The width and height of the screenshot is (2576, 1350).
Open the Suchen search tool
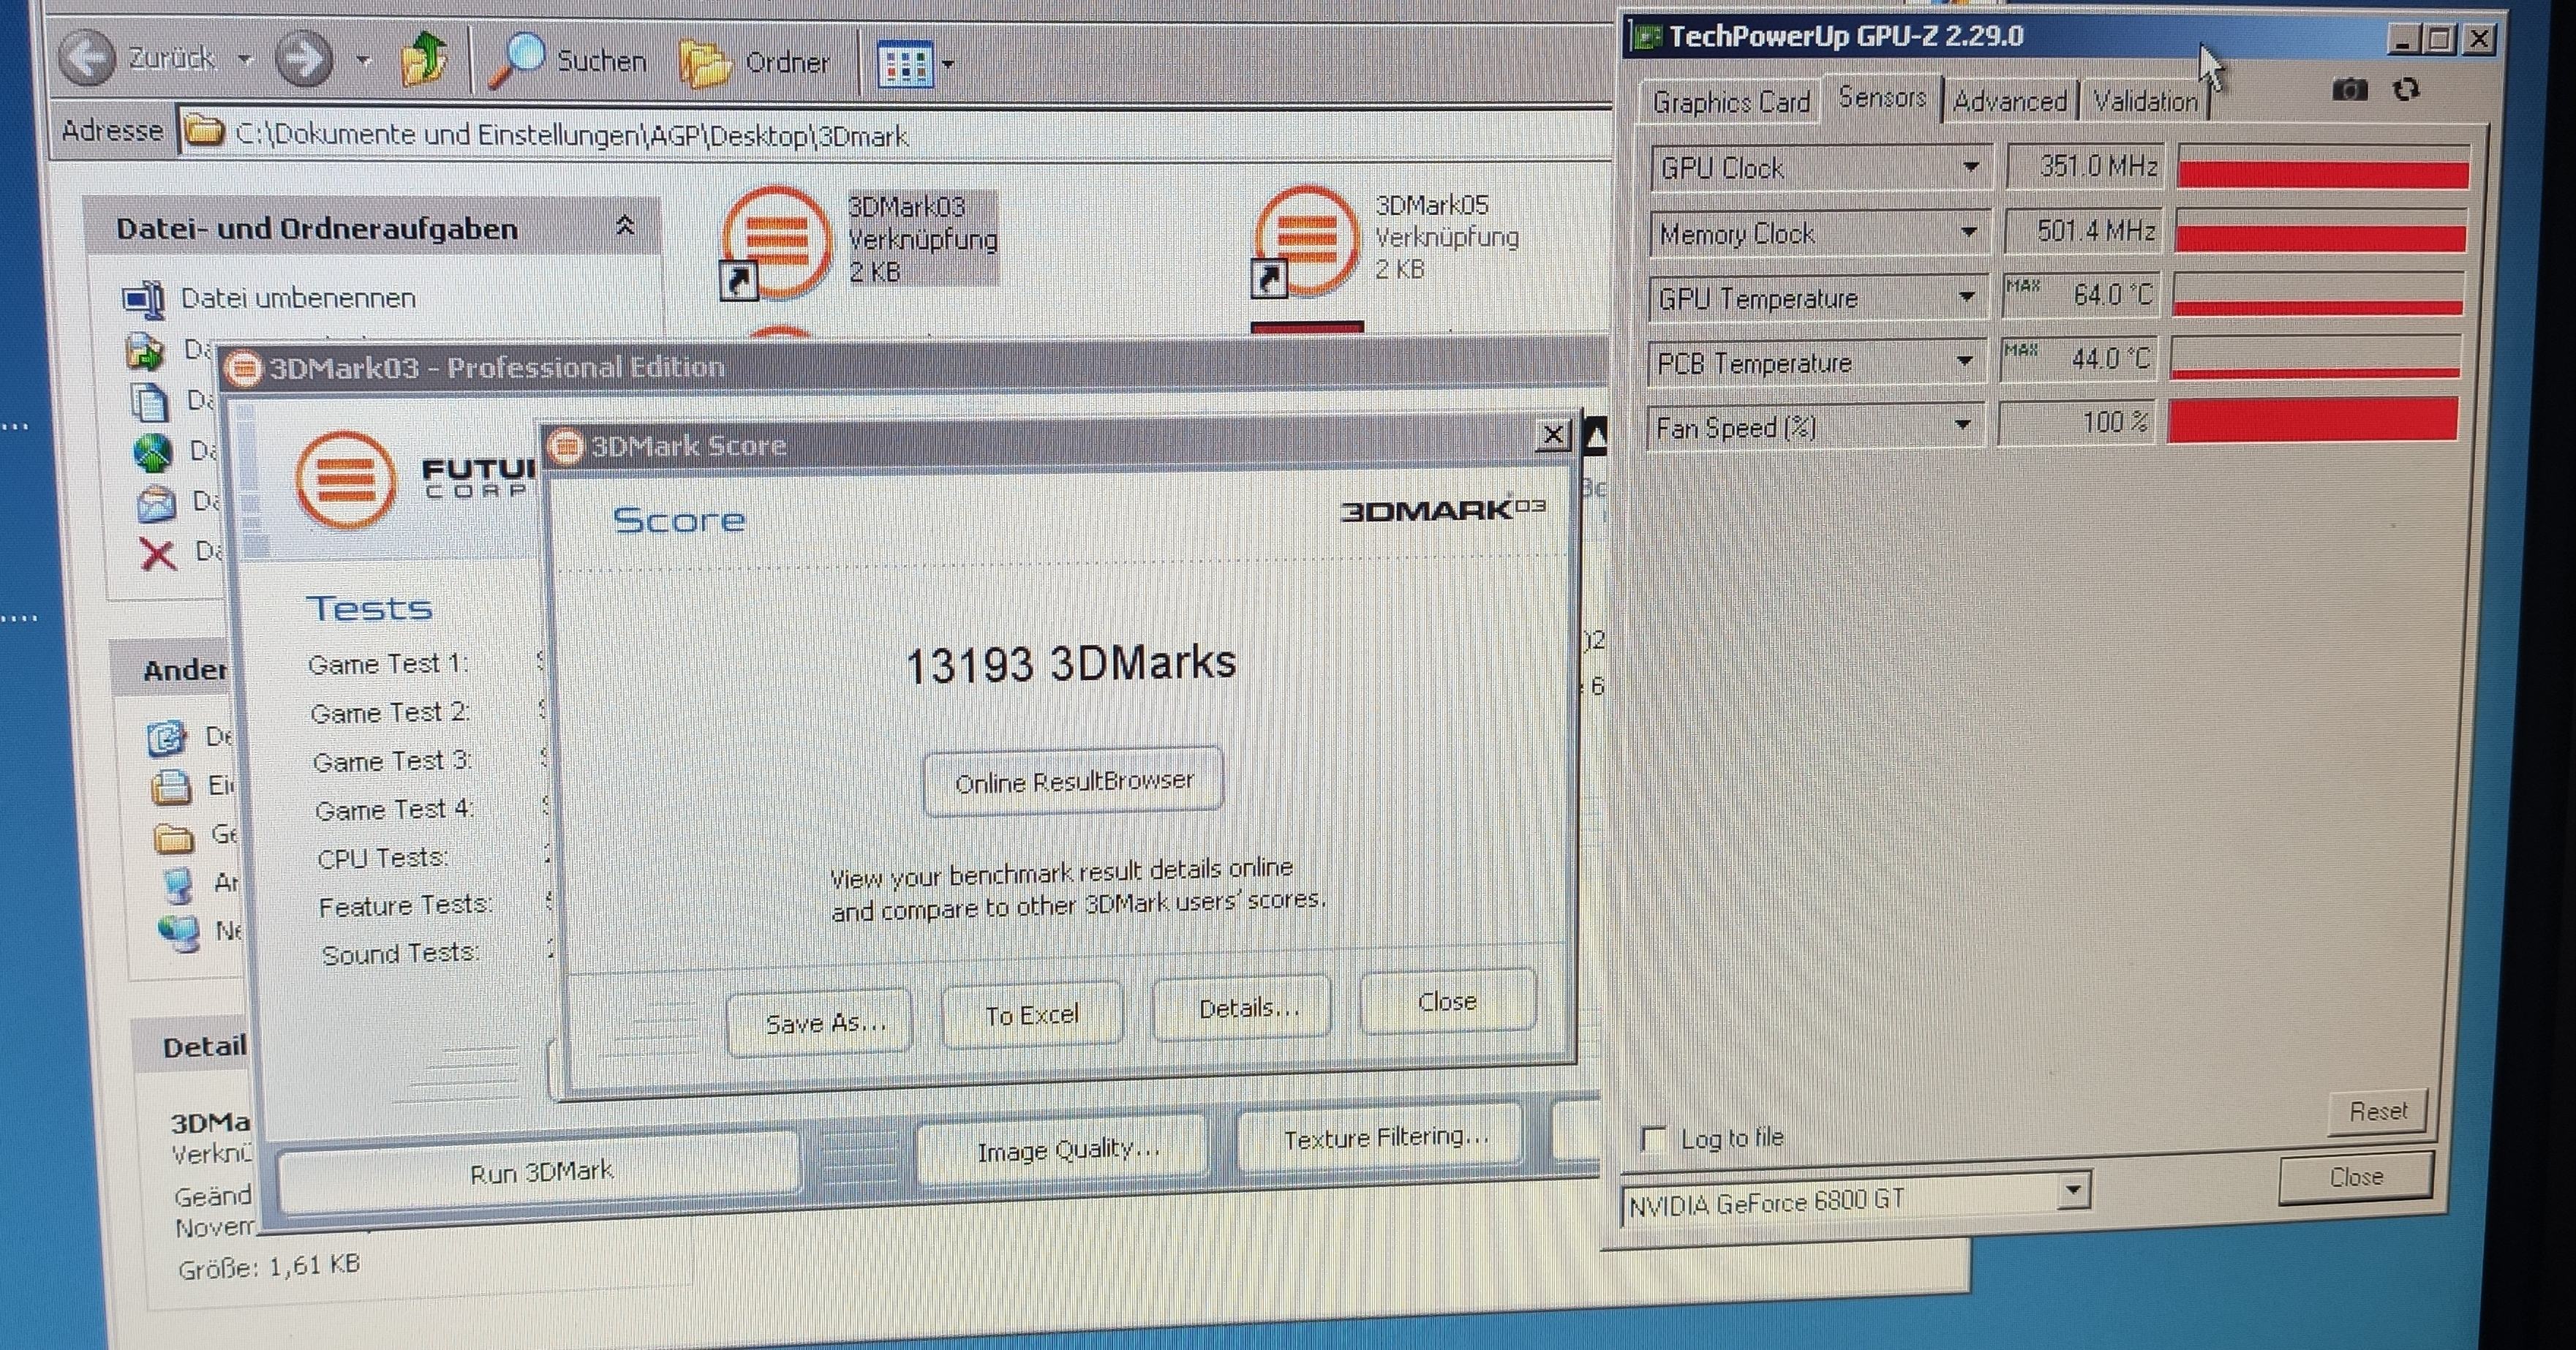568,61
